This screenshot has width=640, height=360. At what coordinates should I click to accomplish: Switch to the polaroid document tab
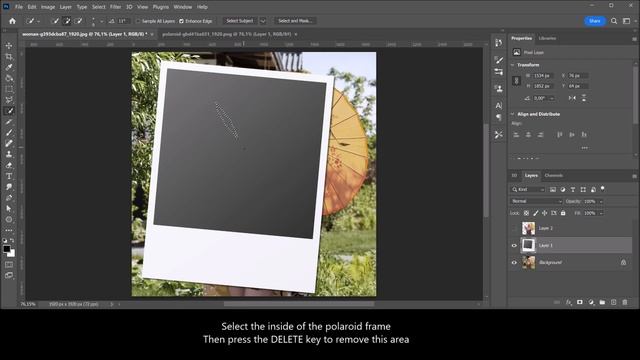227,34
